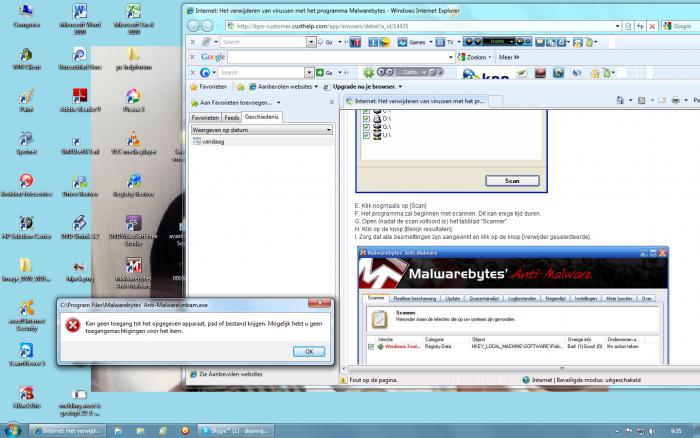Viewport: 700px width, 438px height.
Task: Select the Internet Explorer taskbar button
Action: point(67,431)
